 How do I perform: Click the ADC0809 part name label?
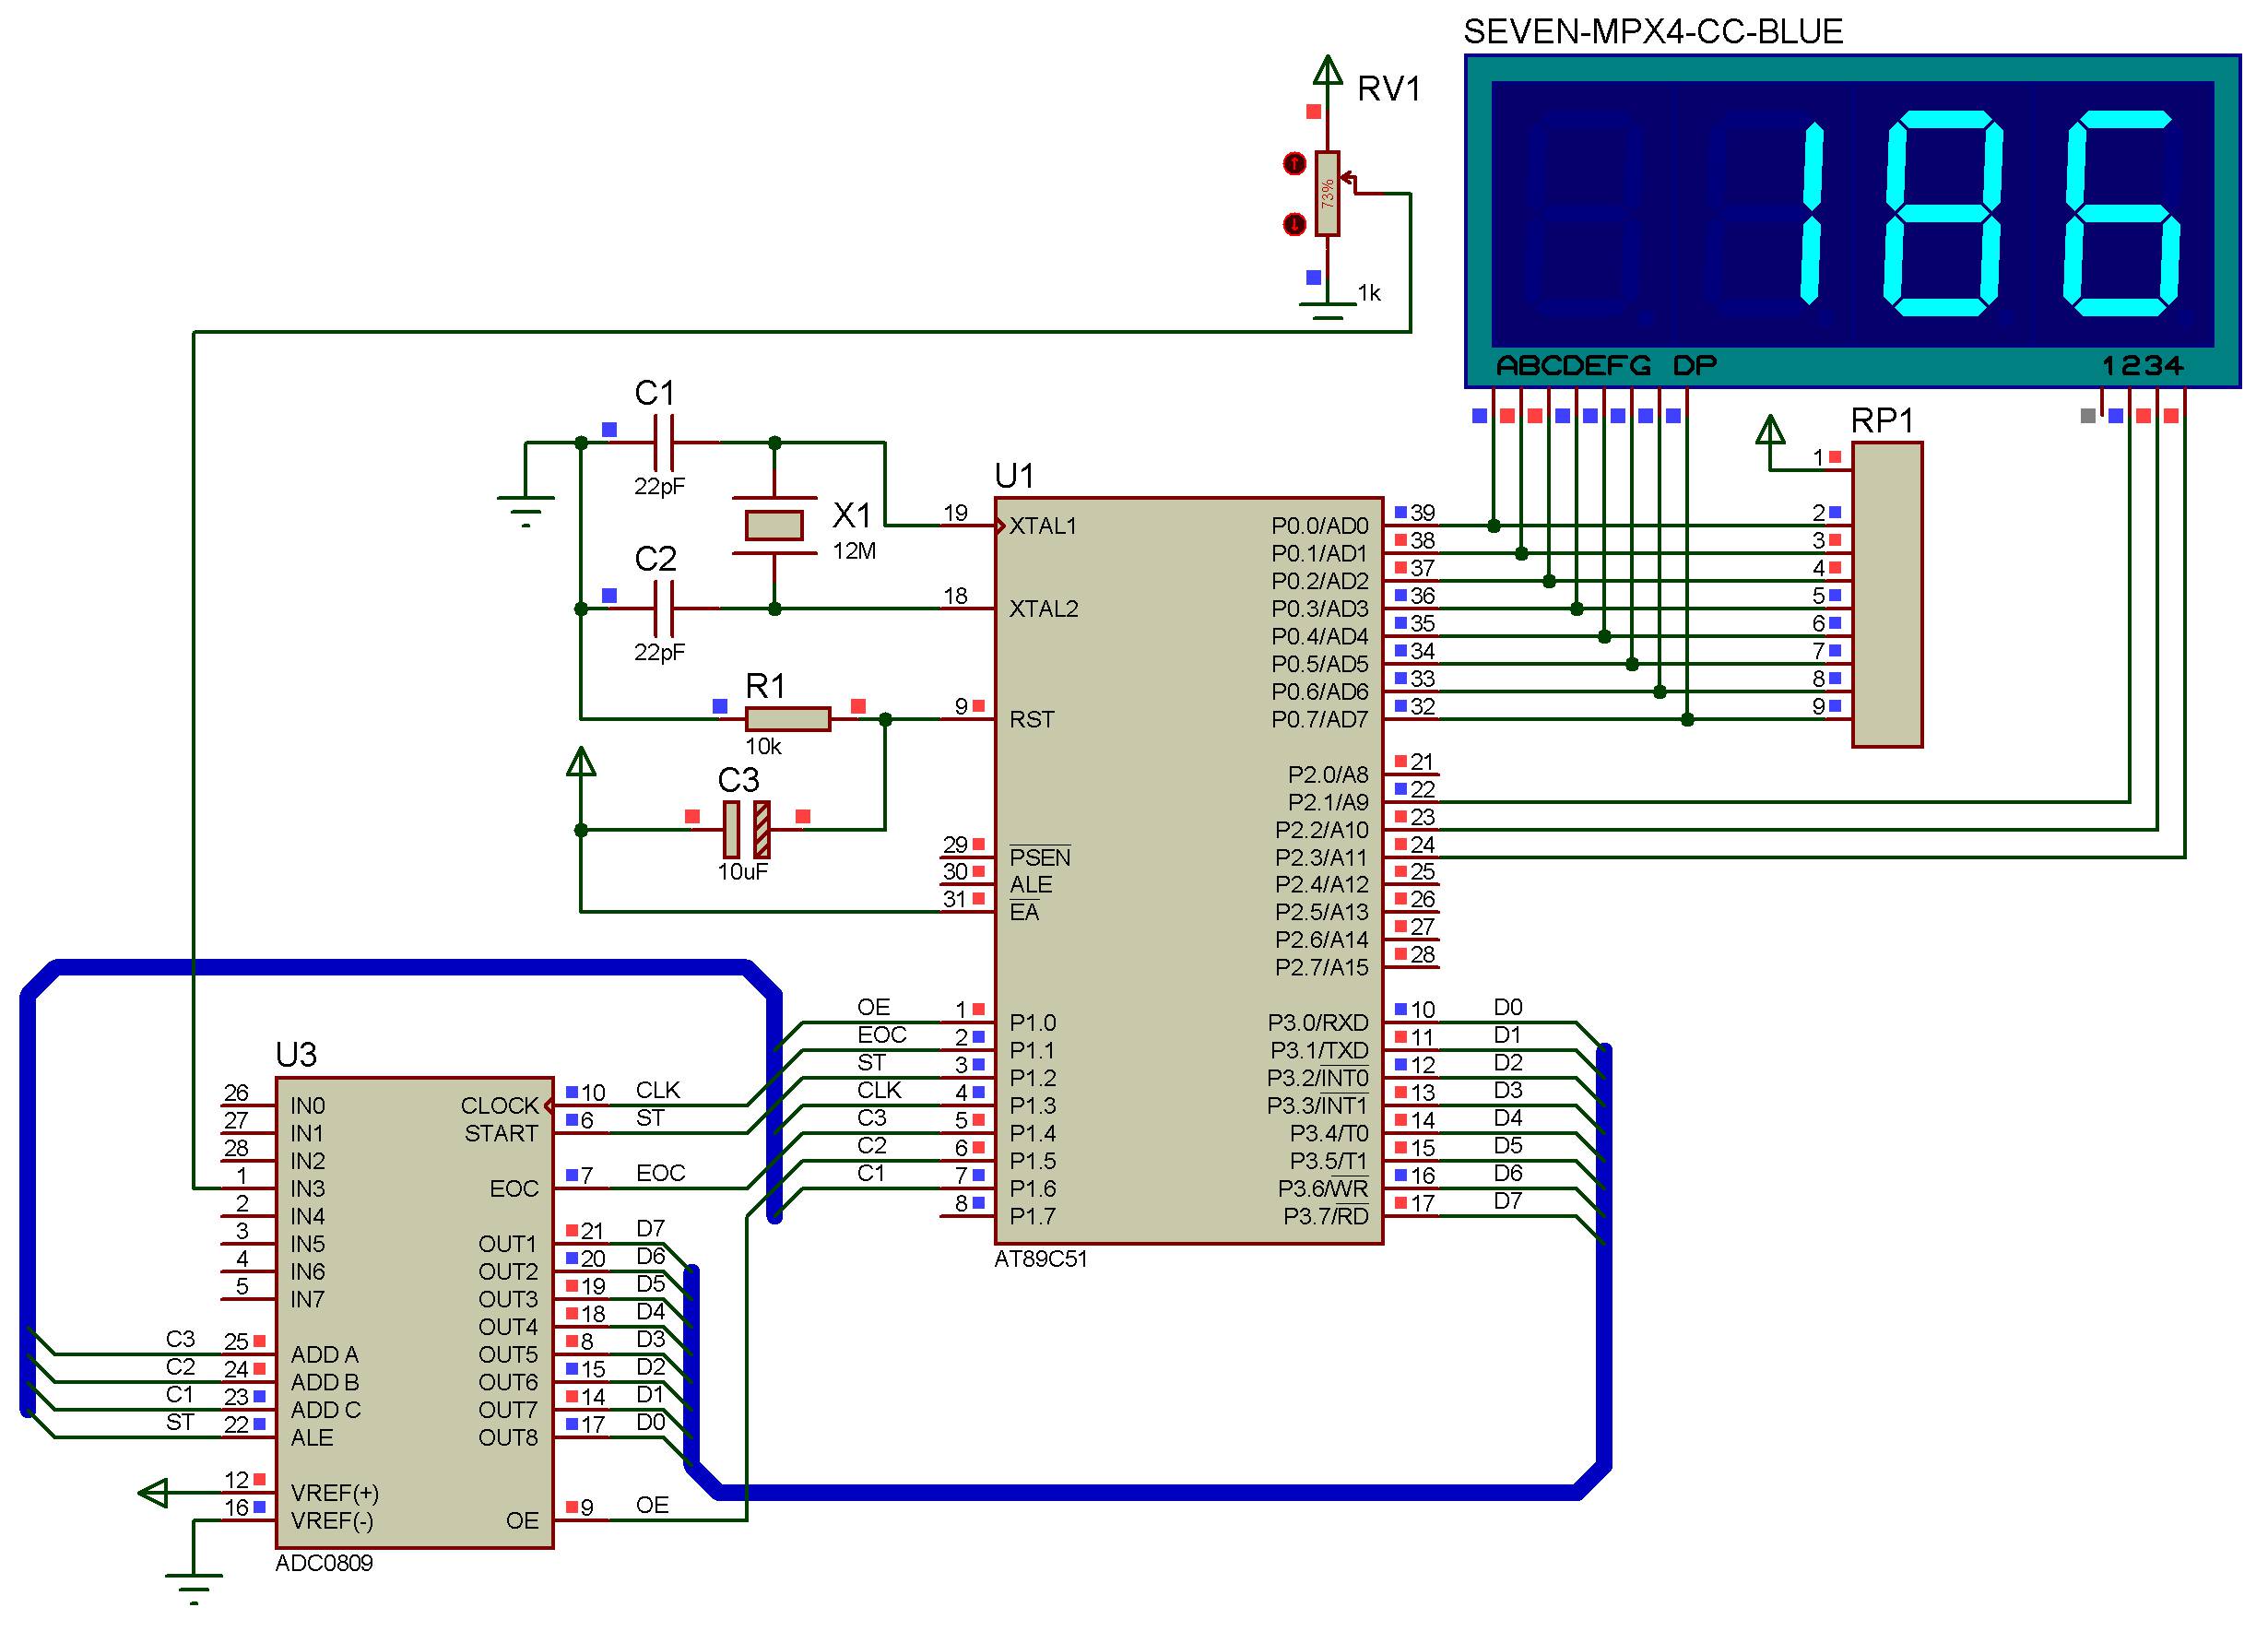324,1562
